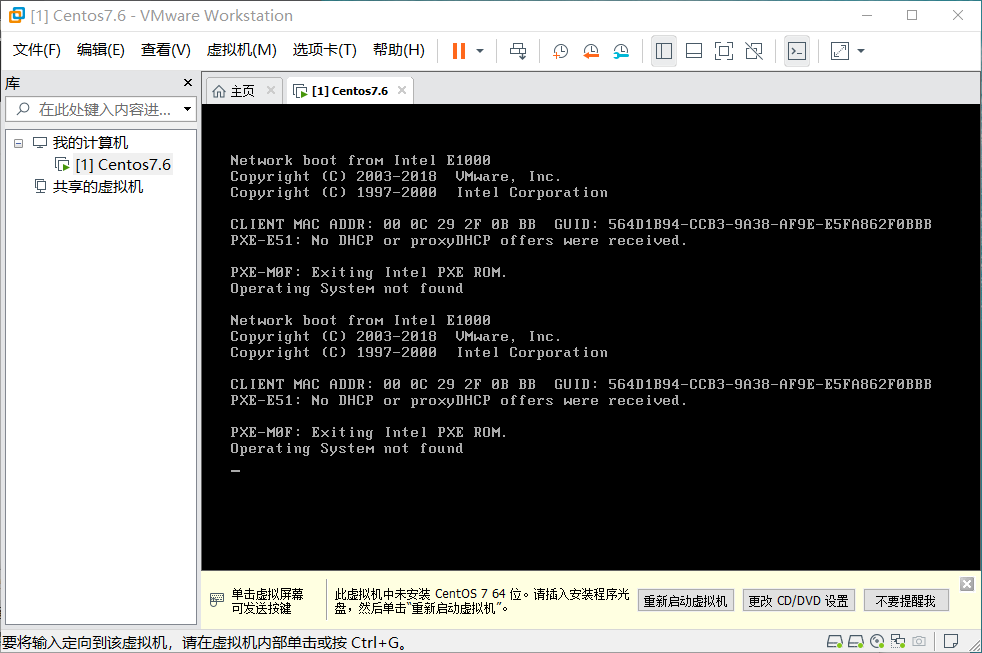Send Ctrl+Alt+Del to the virtual machine
Image resolution: width=982 pixels, height=653 pixels.
click(518, 51)
